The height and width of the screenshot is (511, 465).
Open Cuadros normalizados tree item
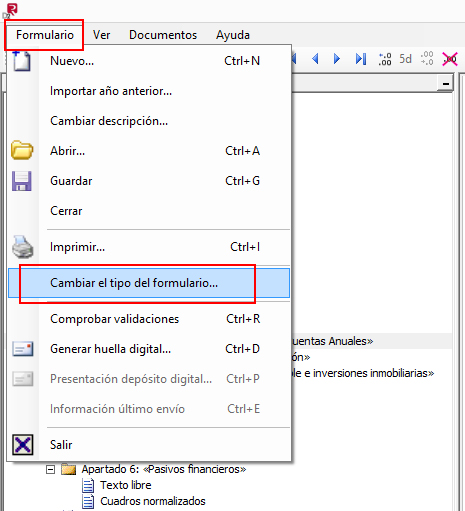[153, 501]
